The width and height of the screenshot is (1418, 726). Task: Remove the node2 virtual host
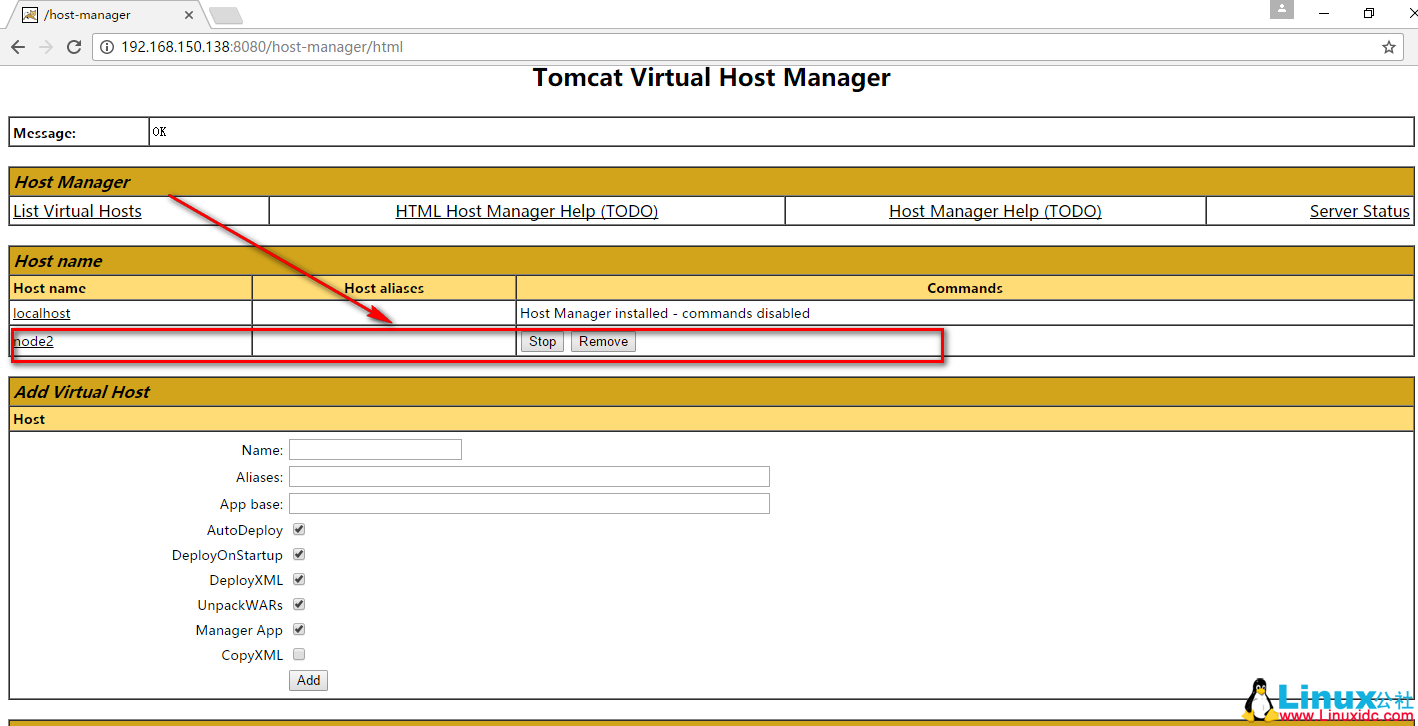[603, 342]
